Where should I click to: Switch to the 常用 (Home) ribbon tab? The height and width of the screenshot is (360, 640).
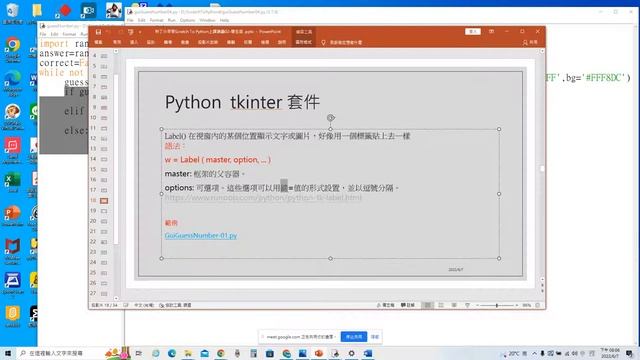click(x=117, y=42)
